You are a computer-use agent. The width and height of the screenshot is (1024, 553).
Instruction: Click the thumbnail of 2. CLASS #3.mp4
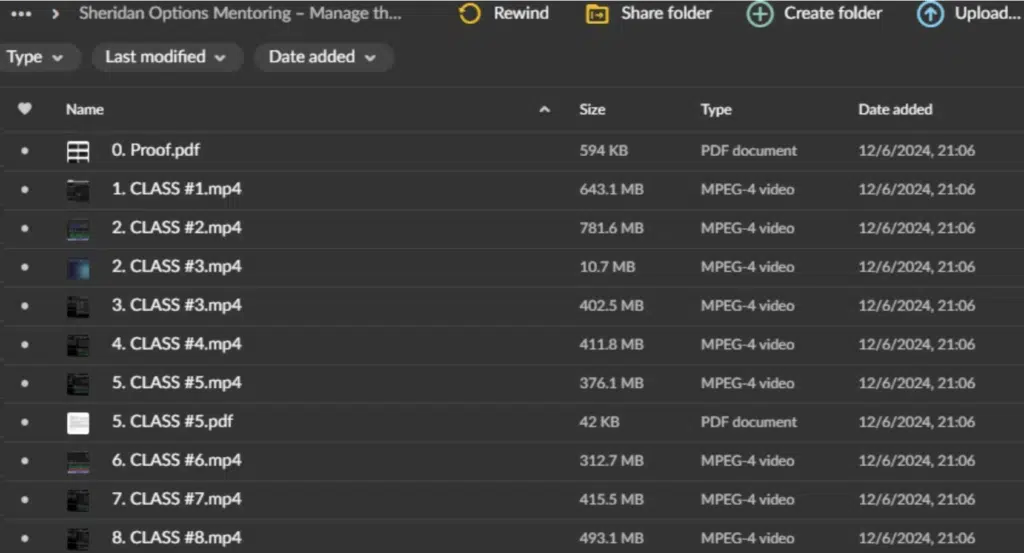click(x=78, y=268)
